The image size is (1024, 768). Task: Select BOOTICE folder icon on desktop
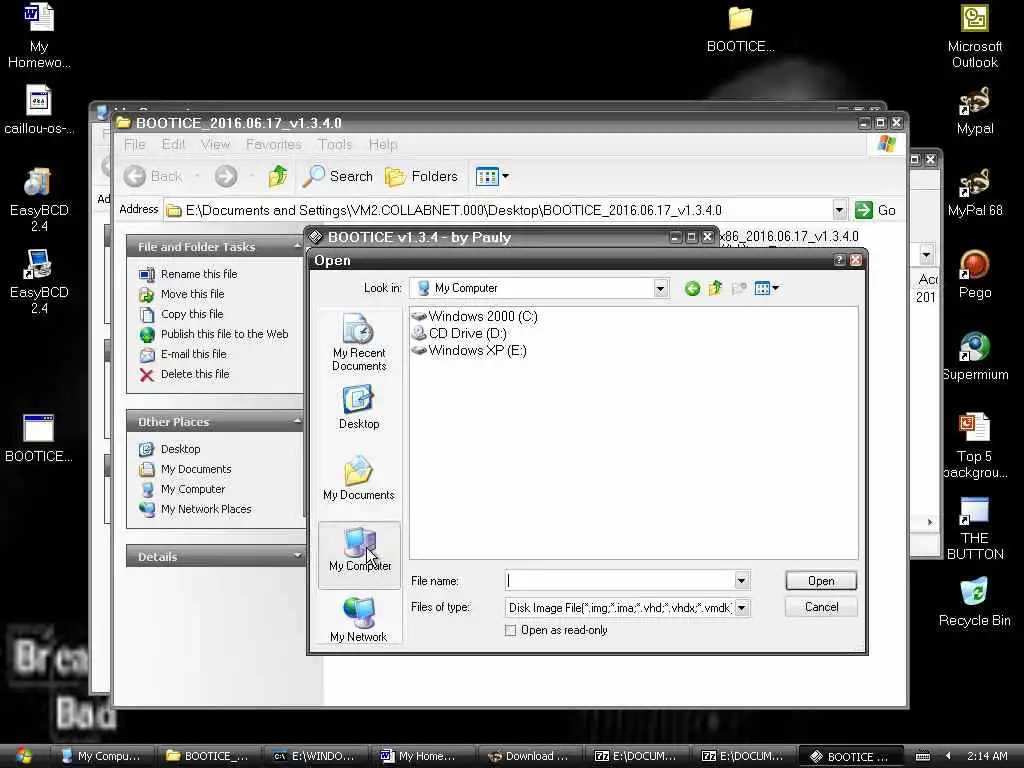coord(740,29)
